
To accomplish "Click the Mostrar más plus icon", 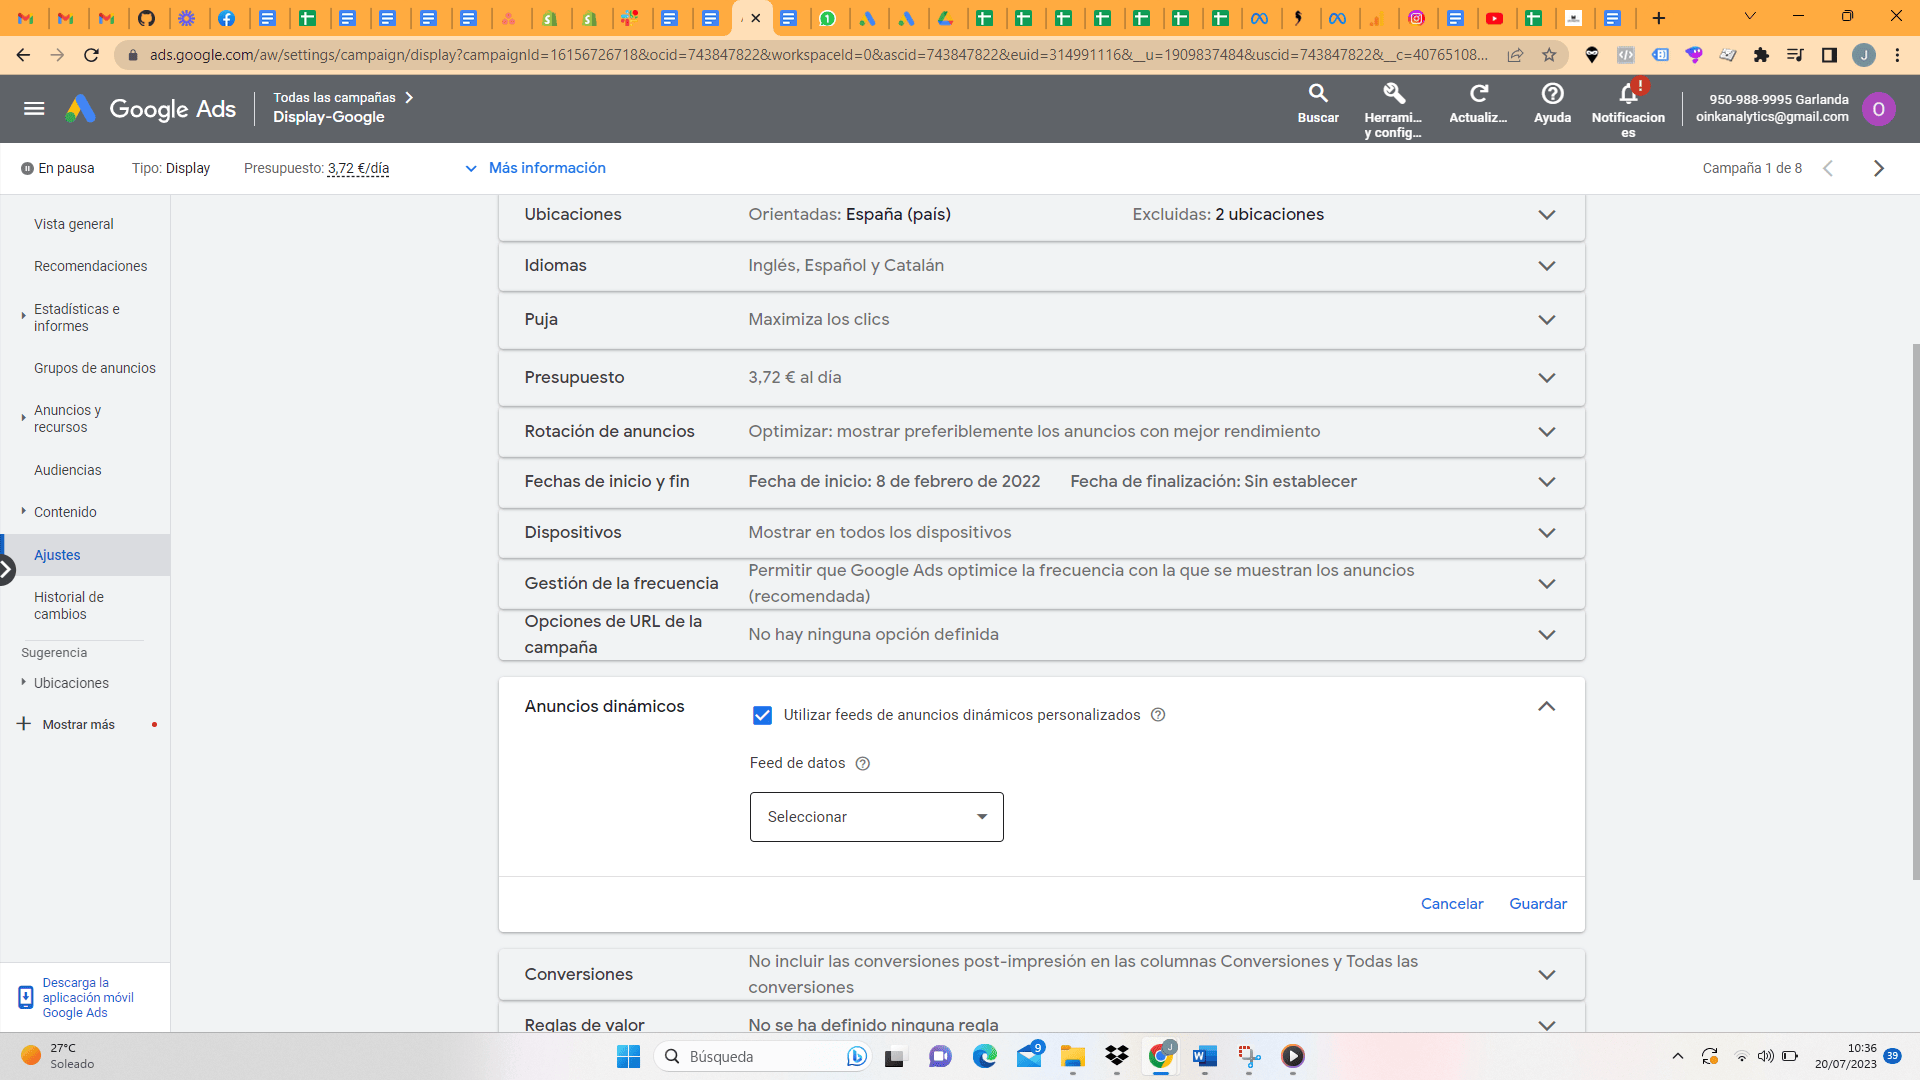I will (x=23, y=723).
